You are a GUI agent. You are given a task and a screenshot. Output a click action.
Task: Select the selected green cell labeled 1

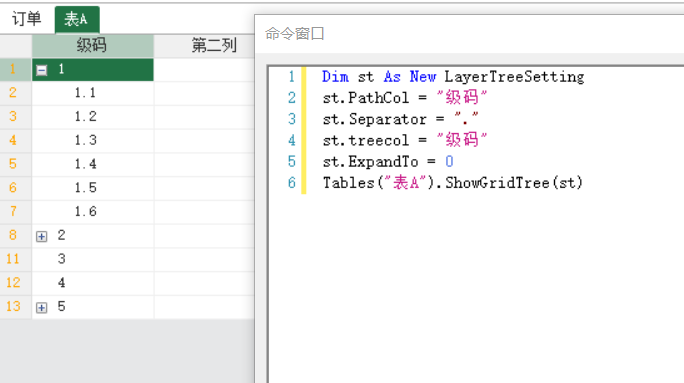92,69
